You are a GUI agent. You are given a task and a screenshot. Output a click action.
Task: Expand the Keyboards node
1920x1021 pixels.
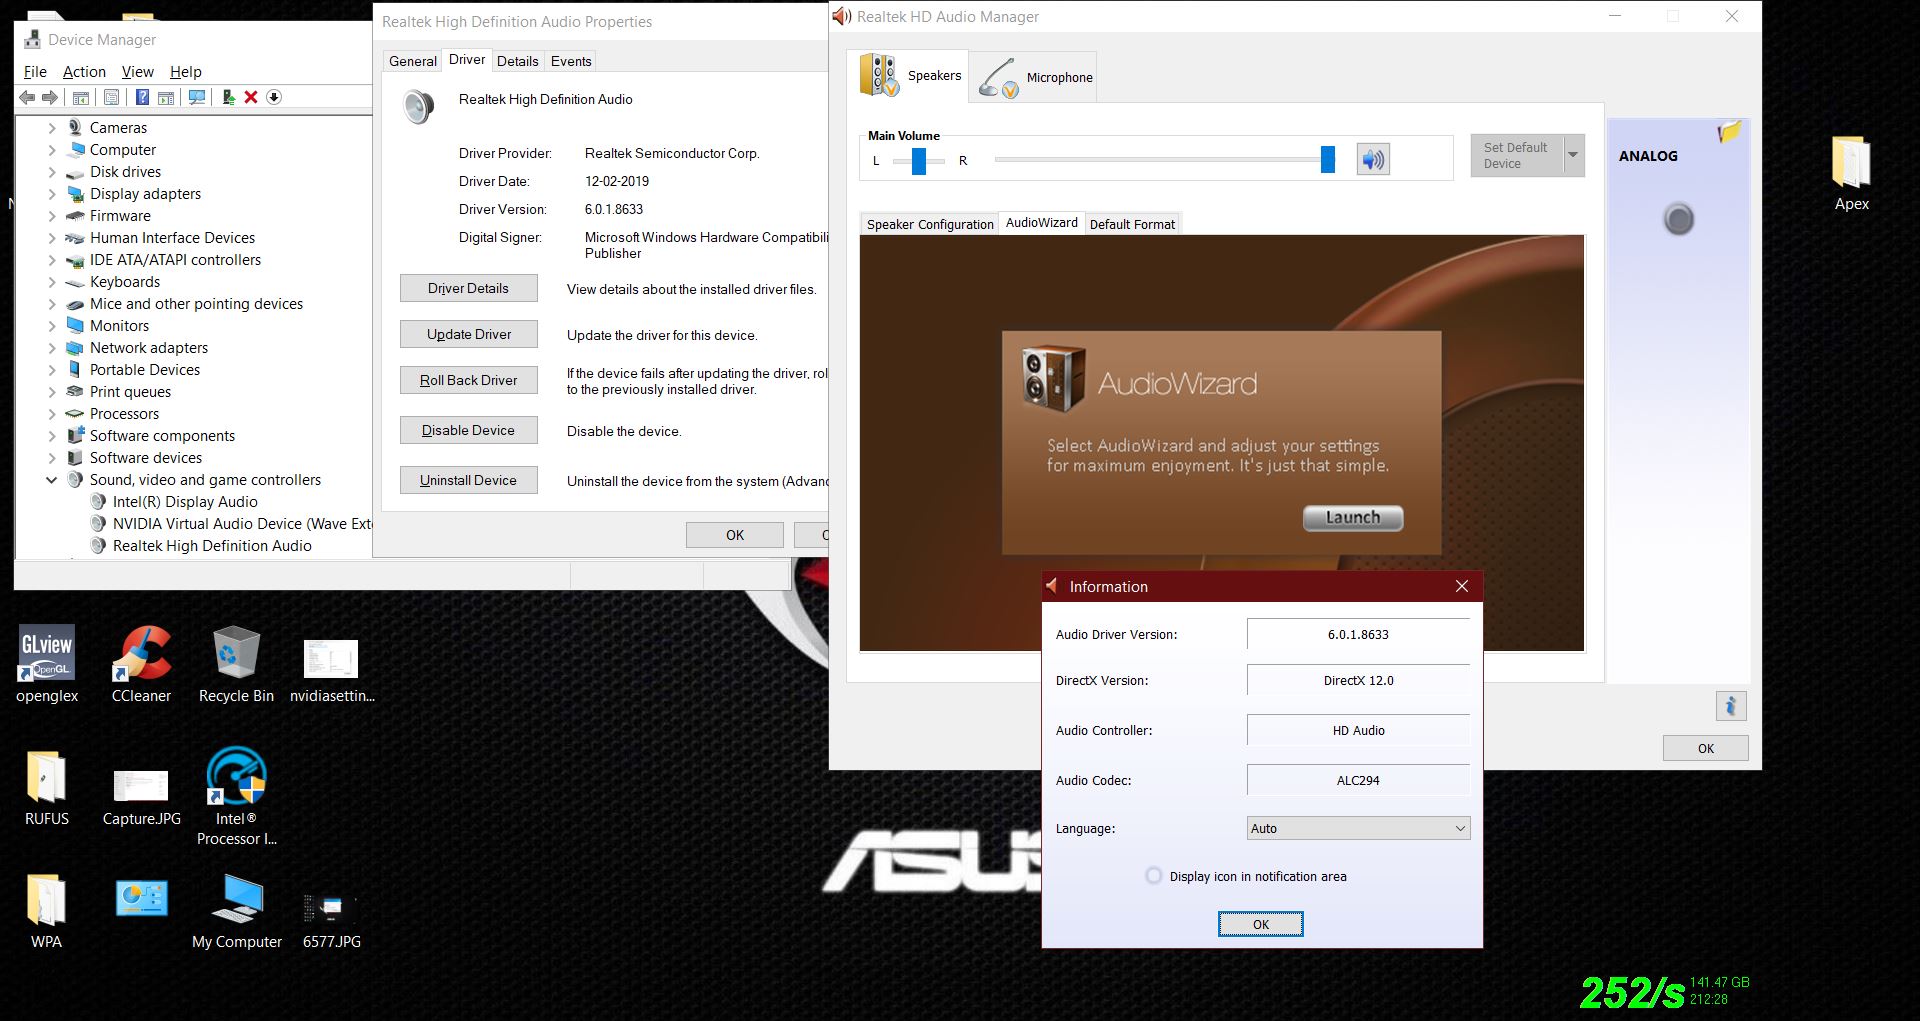tap(52, 282)
